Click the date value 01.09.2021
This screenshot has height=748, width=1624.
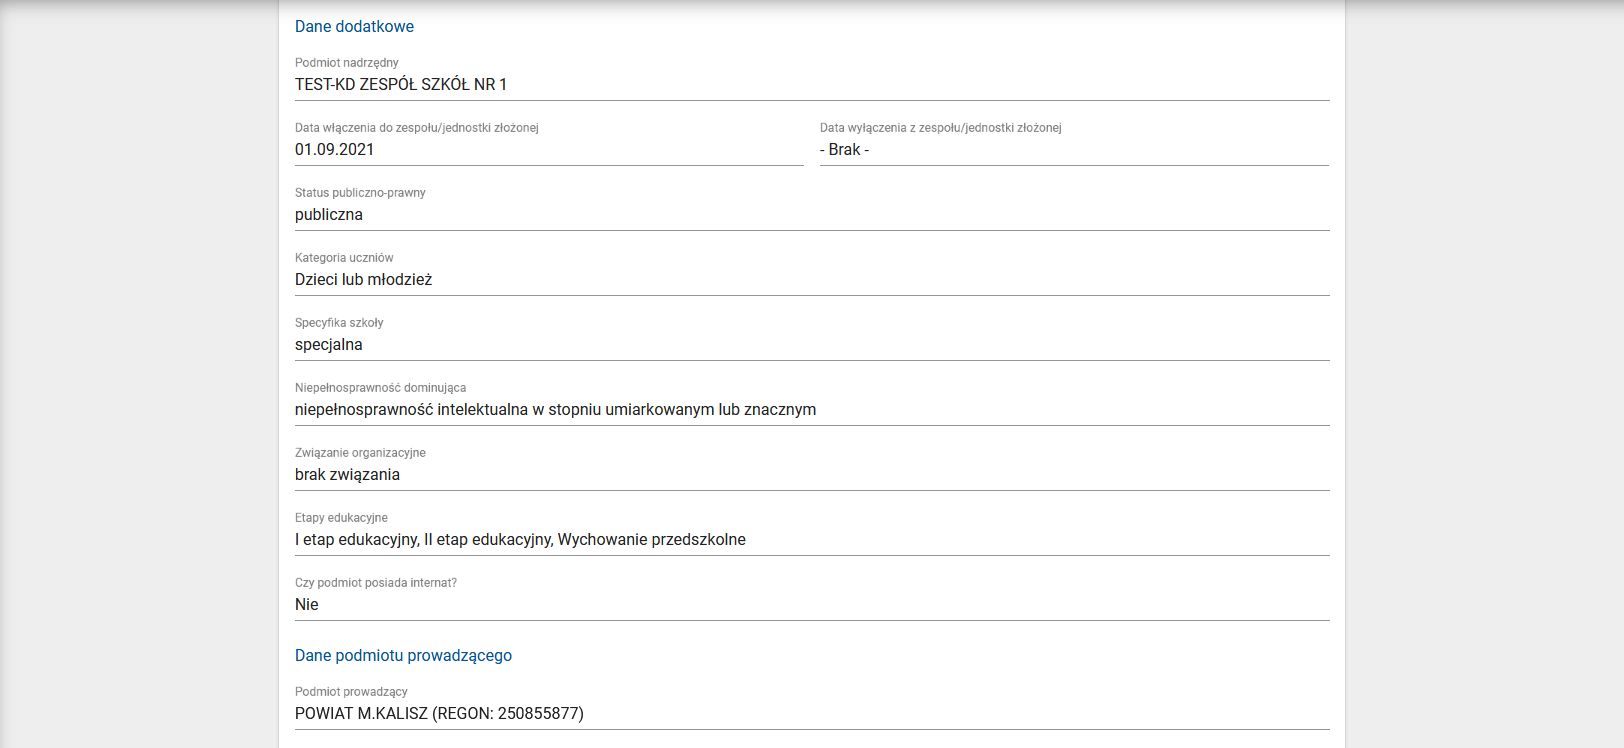335,150
